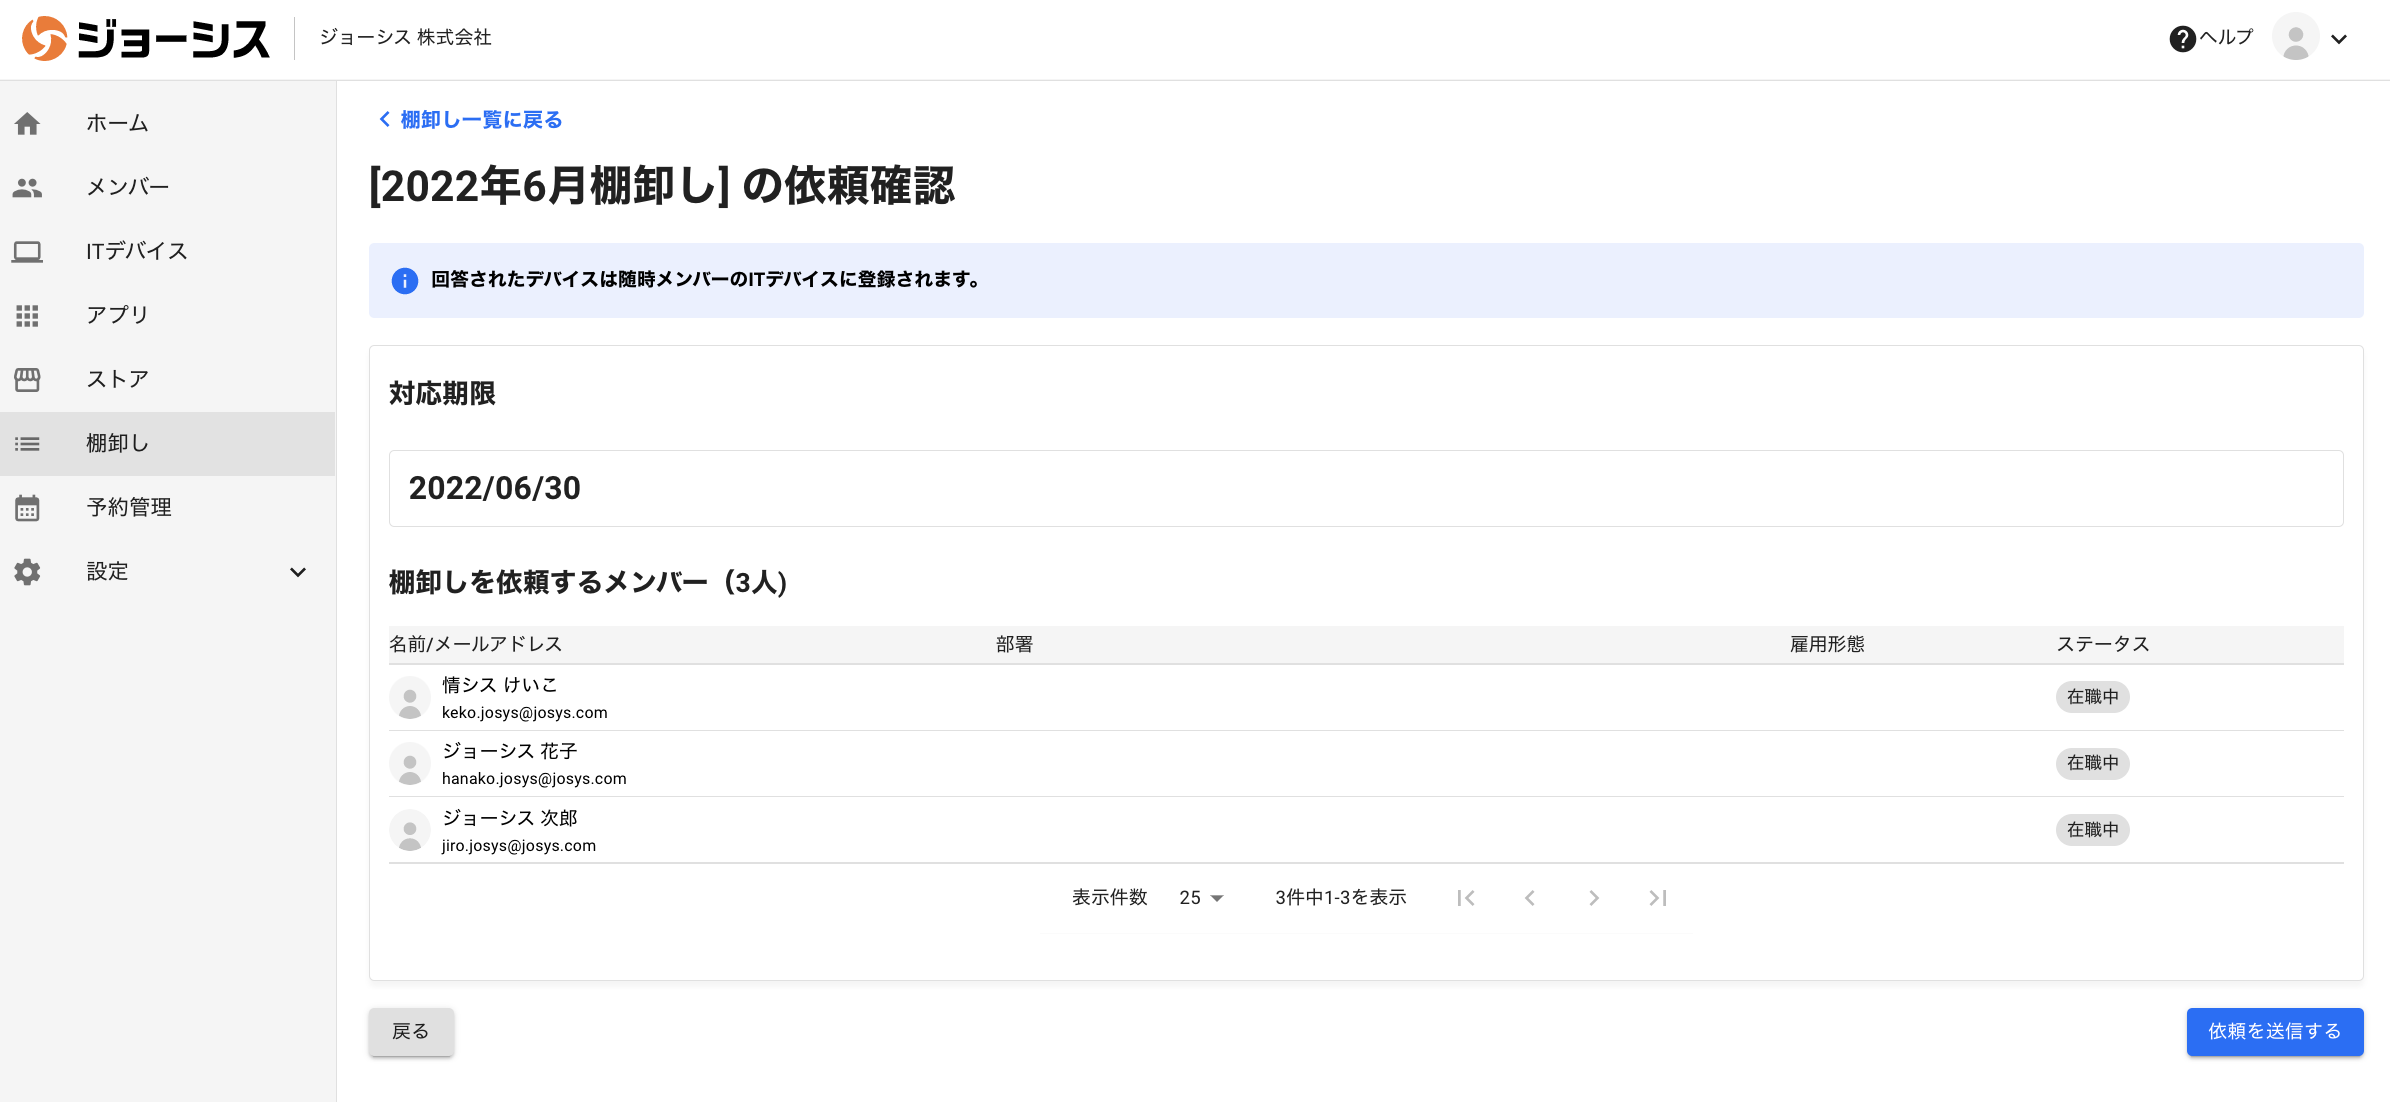Click the info icon in blue banner
Viewport: 2390px width, 1102px height.
point(404,281)
